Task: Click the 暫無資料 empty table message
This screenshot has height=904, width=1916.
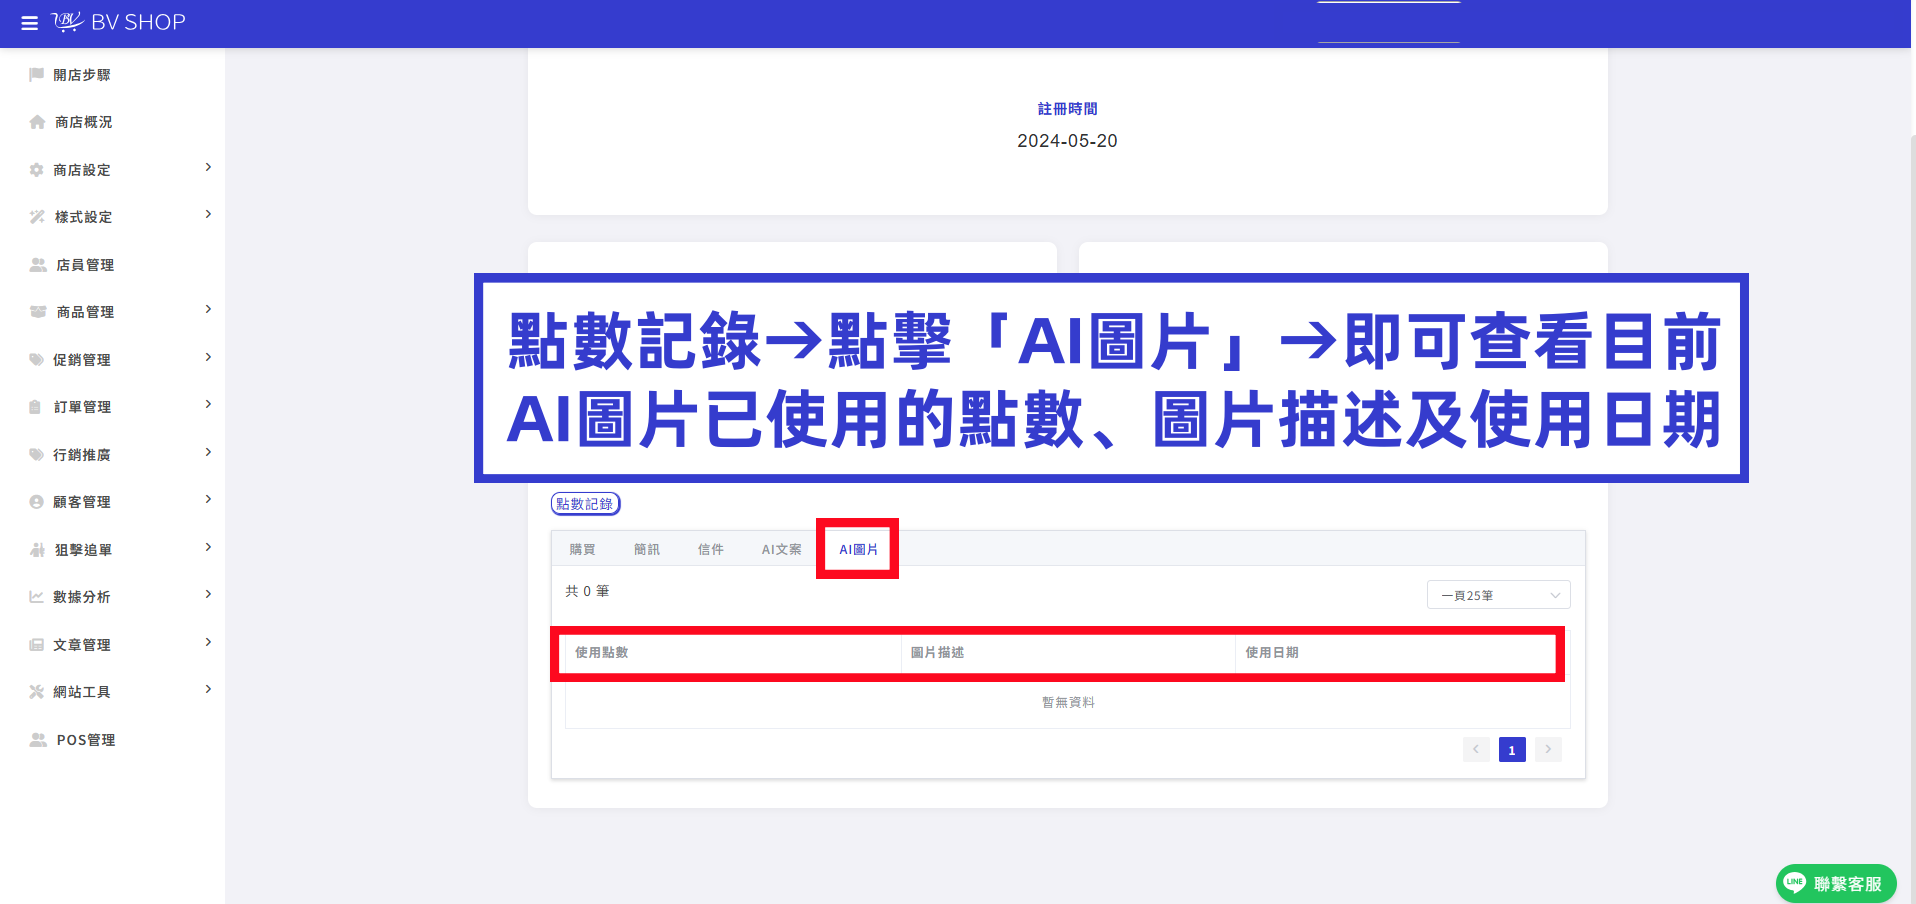Action: 1068,702
